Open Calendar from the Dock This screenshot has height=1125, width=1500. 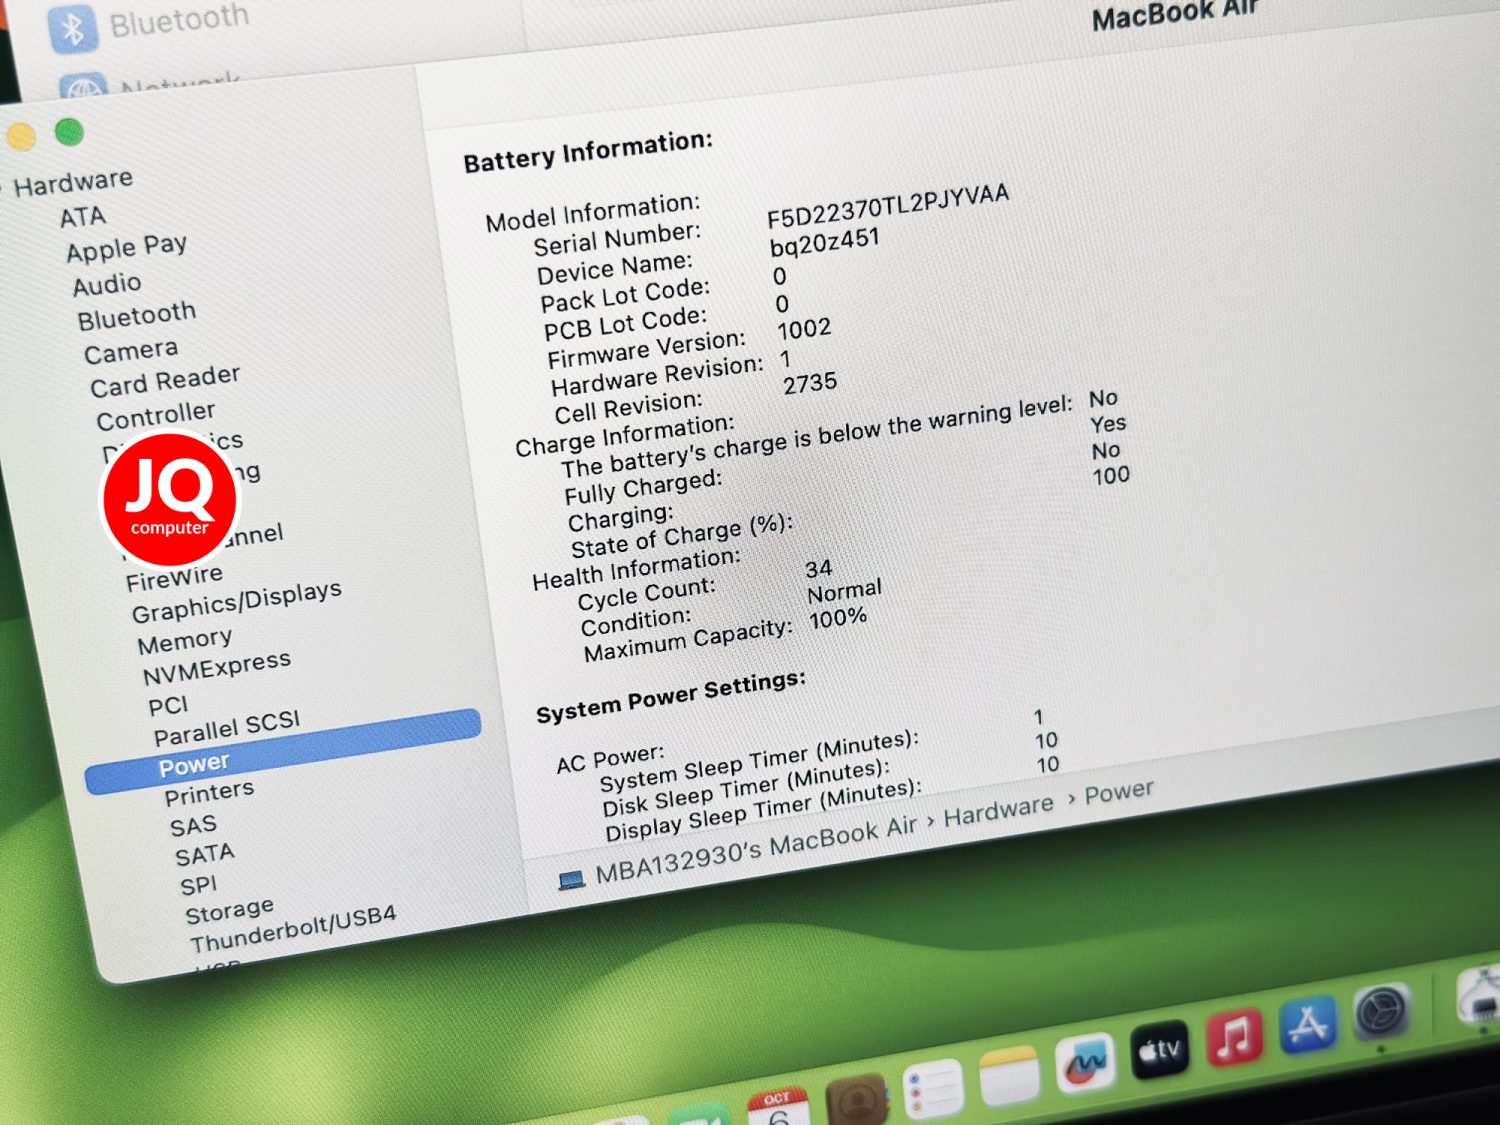778,1107
